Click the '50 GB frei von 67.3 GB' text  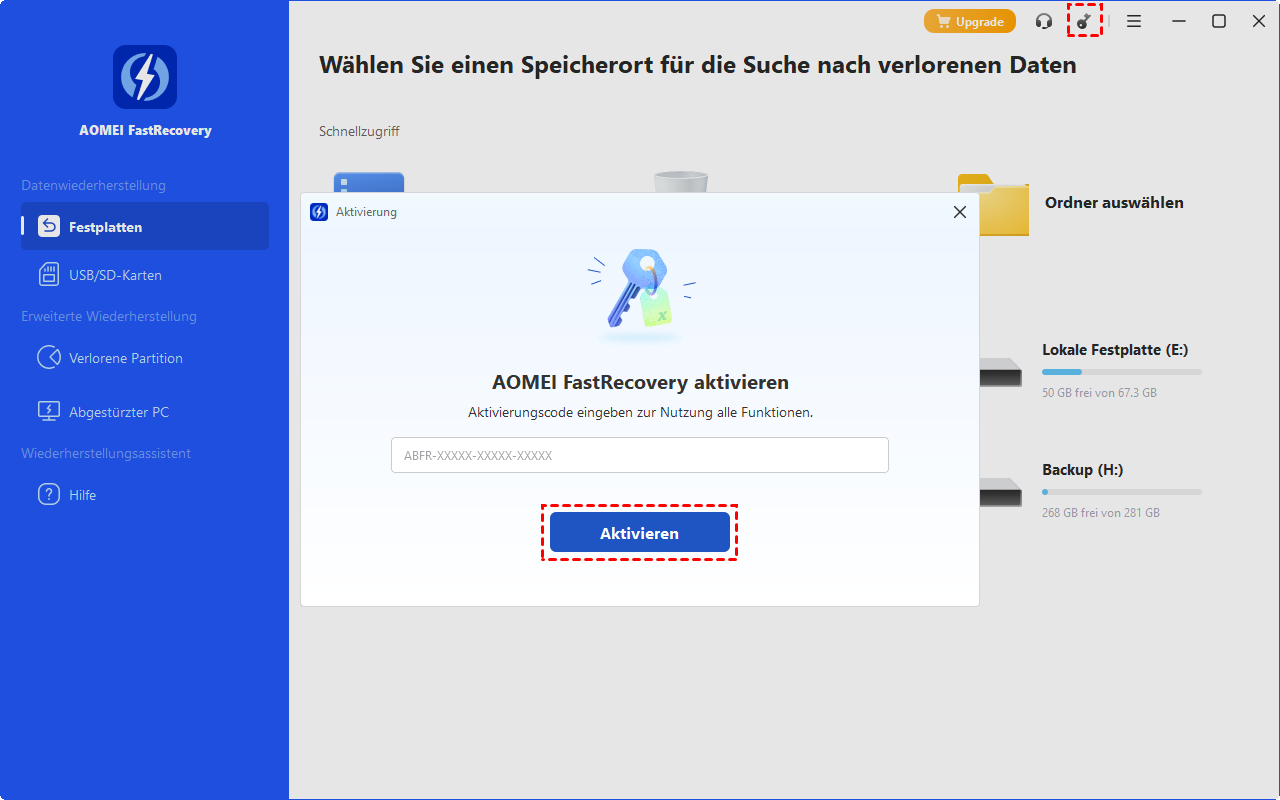coord(1099,393)
